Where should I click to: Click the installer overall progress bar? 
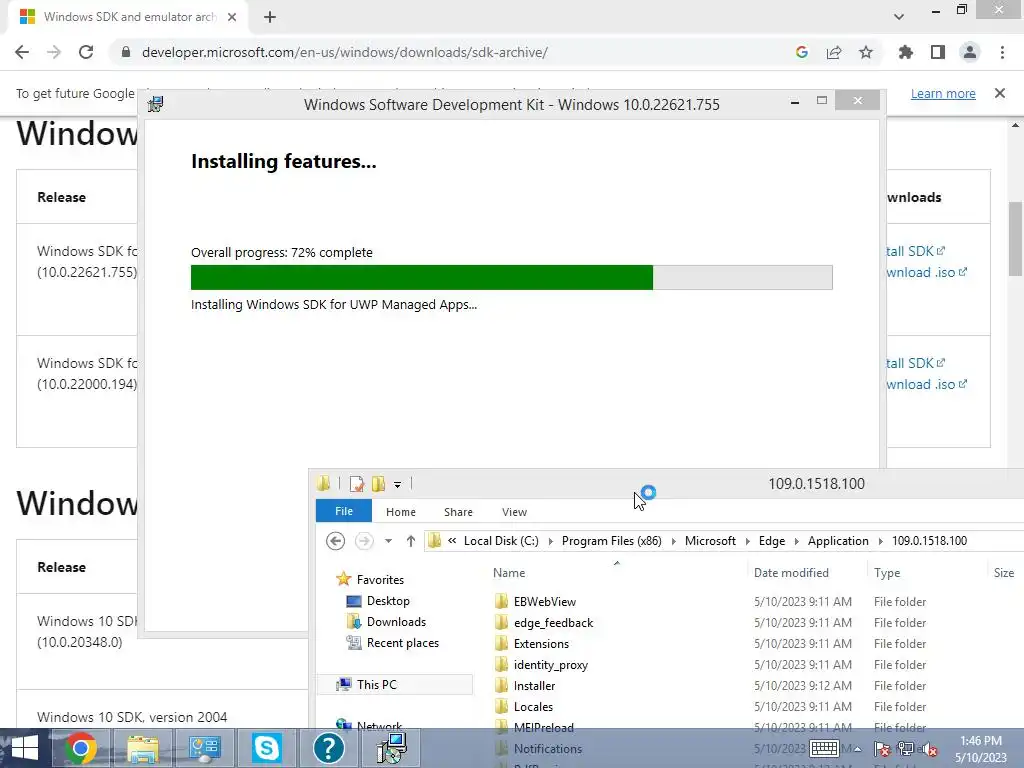pos(511,278)
